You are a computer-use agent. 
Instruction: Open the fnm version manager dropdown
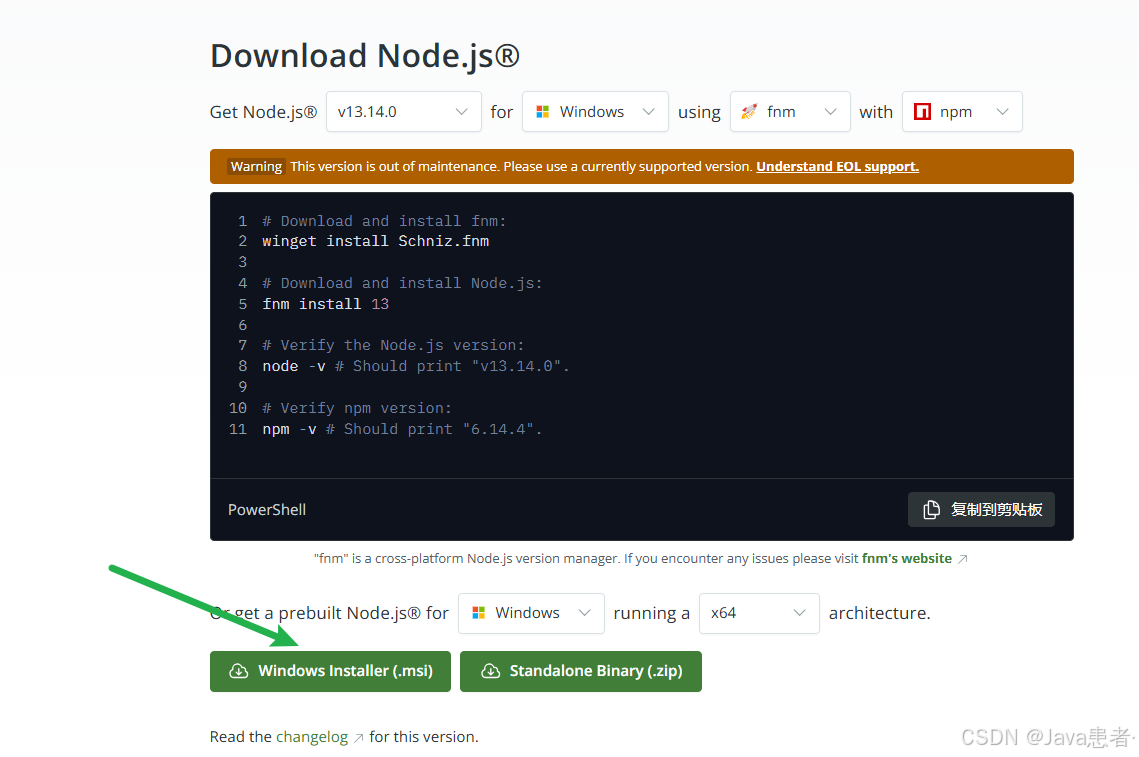click(x=790, y=112)
